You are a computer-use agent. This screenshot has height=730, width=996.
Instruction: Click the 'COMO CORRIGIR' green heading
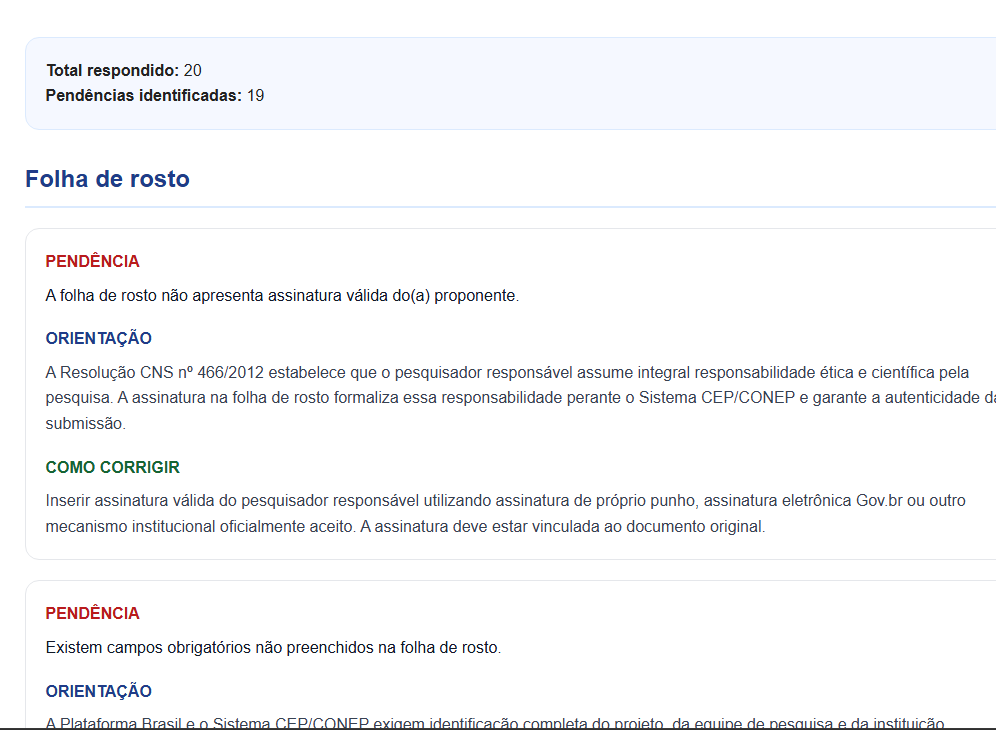pyautogui.click(x=112, y=467)
